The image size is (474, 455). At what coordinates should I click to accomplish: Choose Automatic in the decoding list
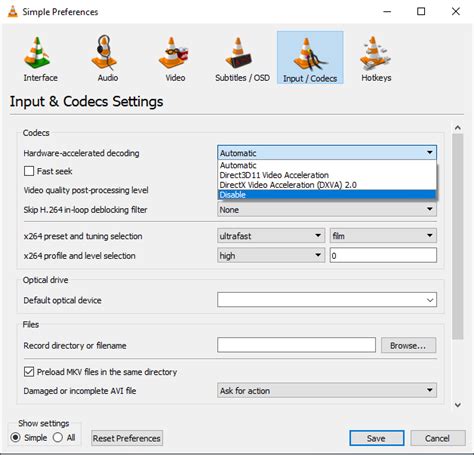327,165
